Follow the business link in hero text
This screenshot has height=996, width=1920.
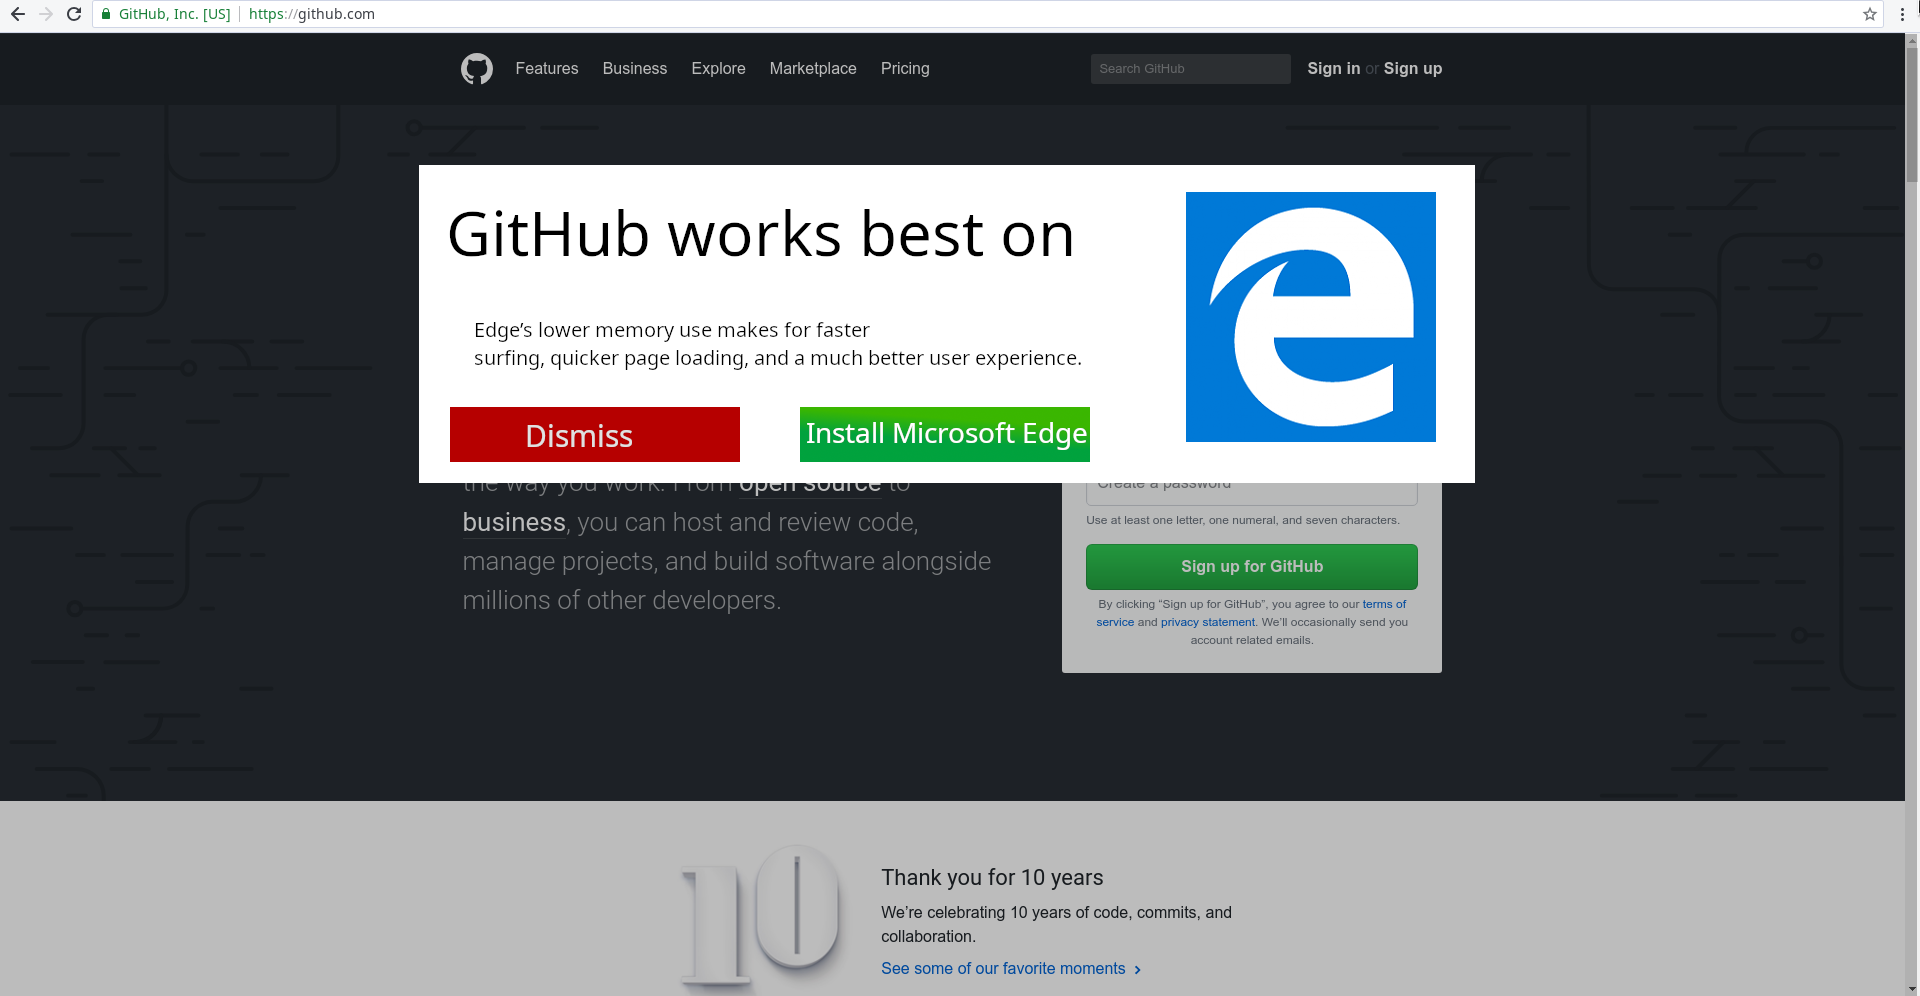pyautogui.click(x=514, y=523)
